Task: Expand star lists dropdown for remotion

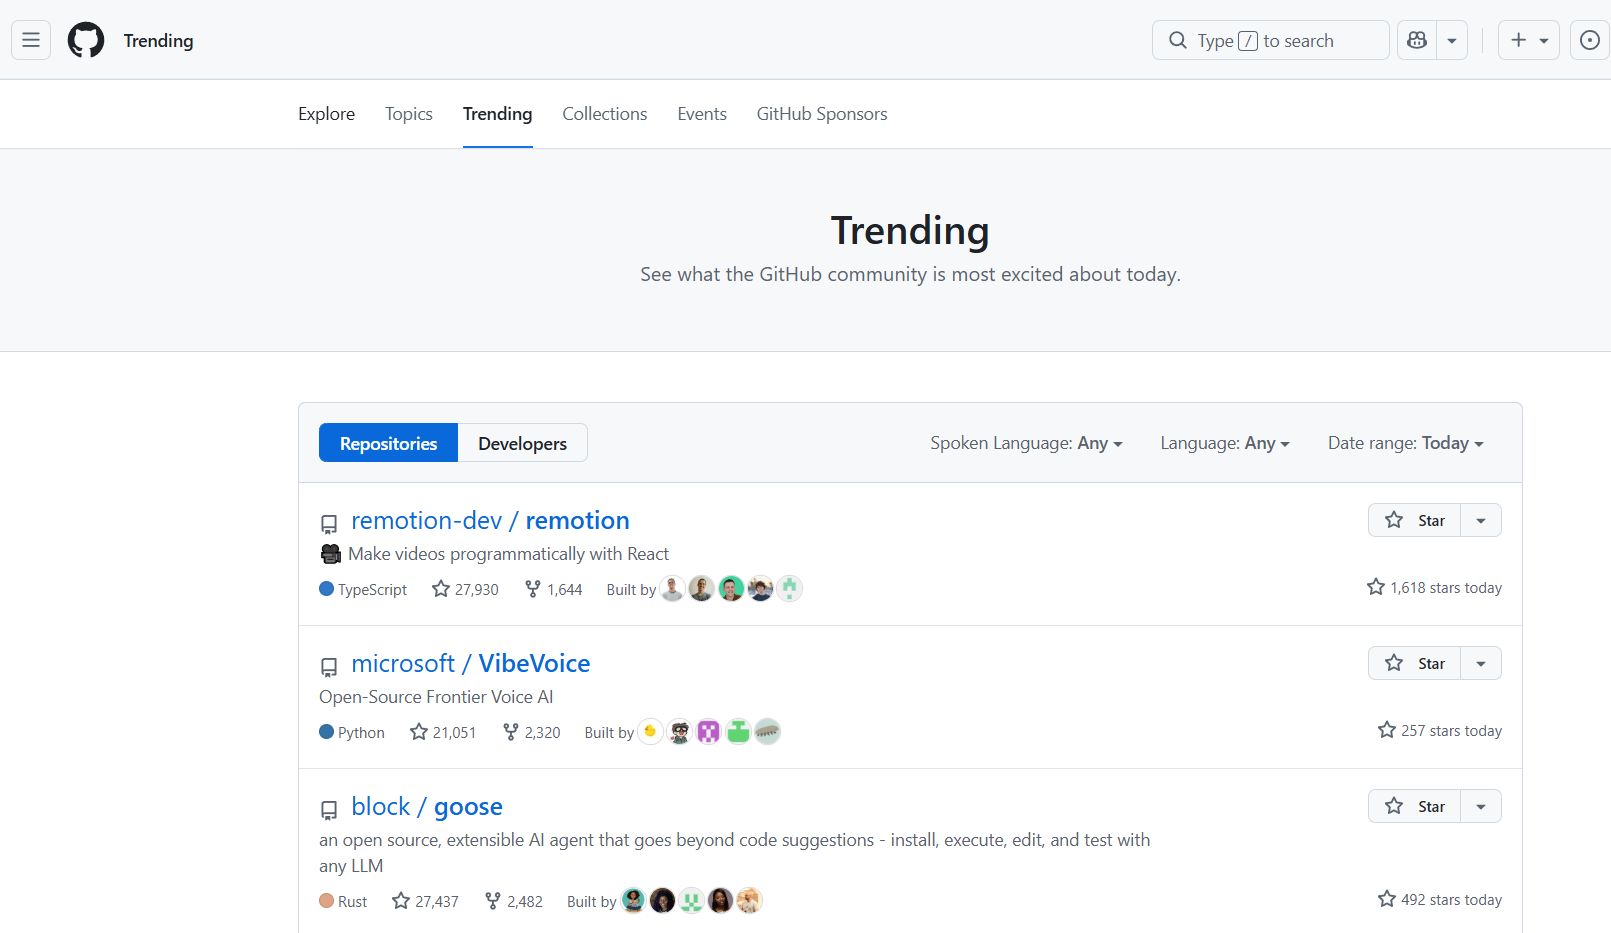Action: (1481, 520)
